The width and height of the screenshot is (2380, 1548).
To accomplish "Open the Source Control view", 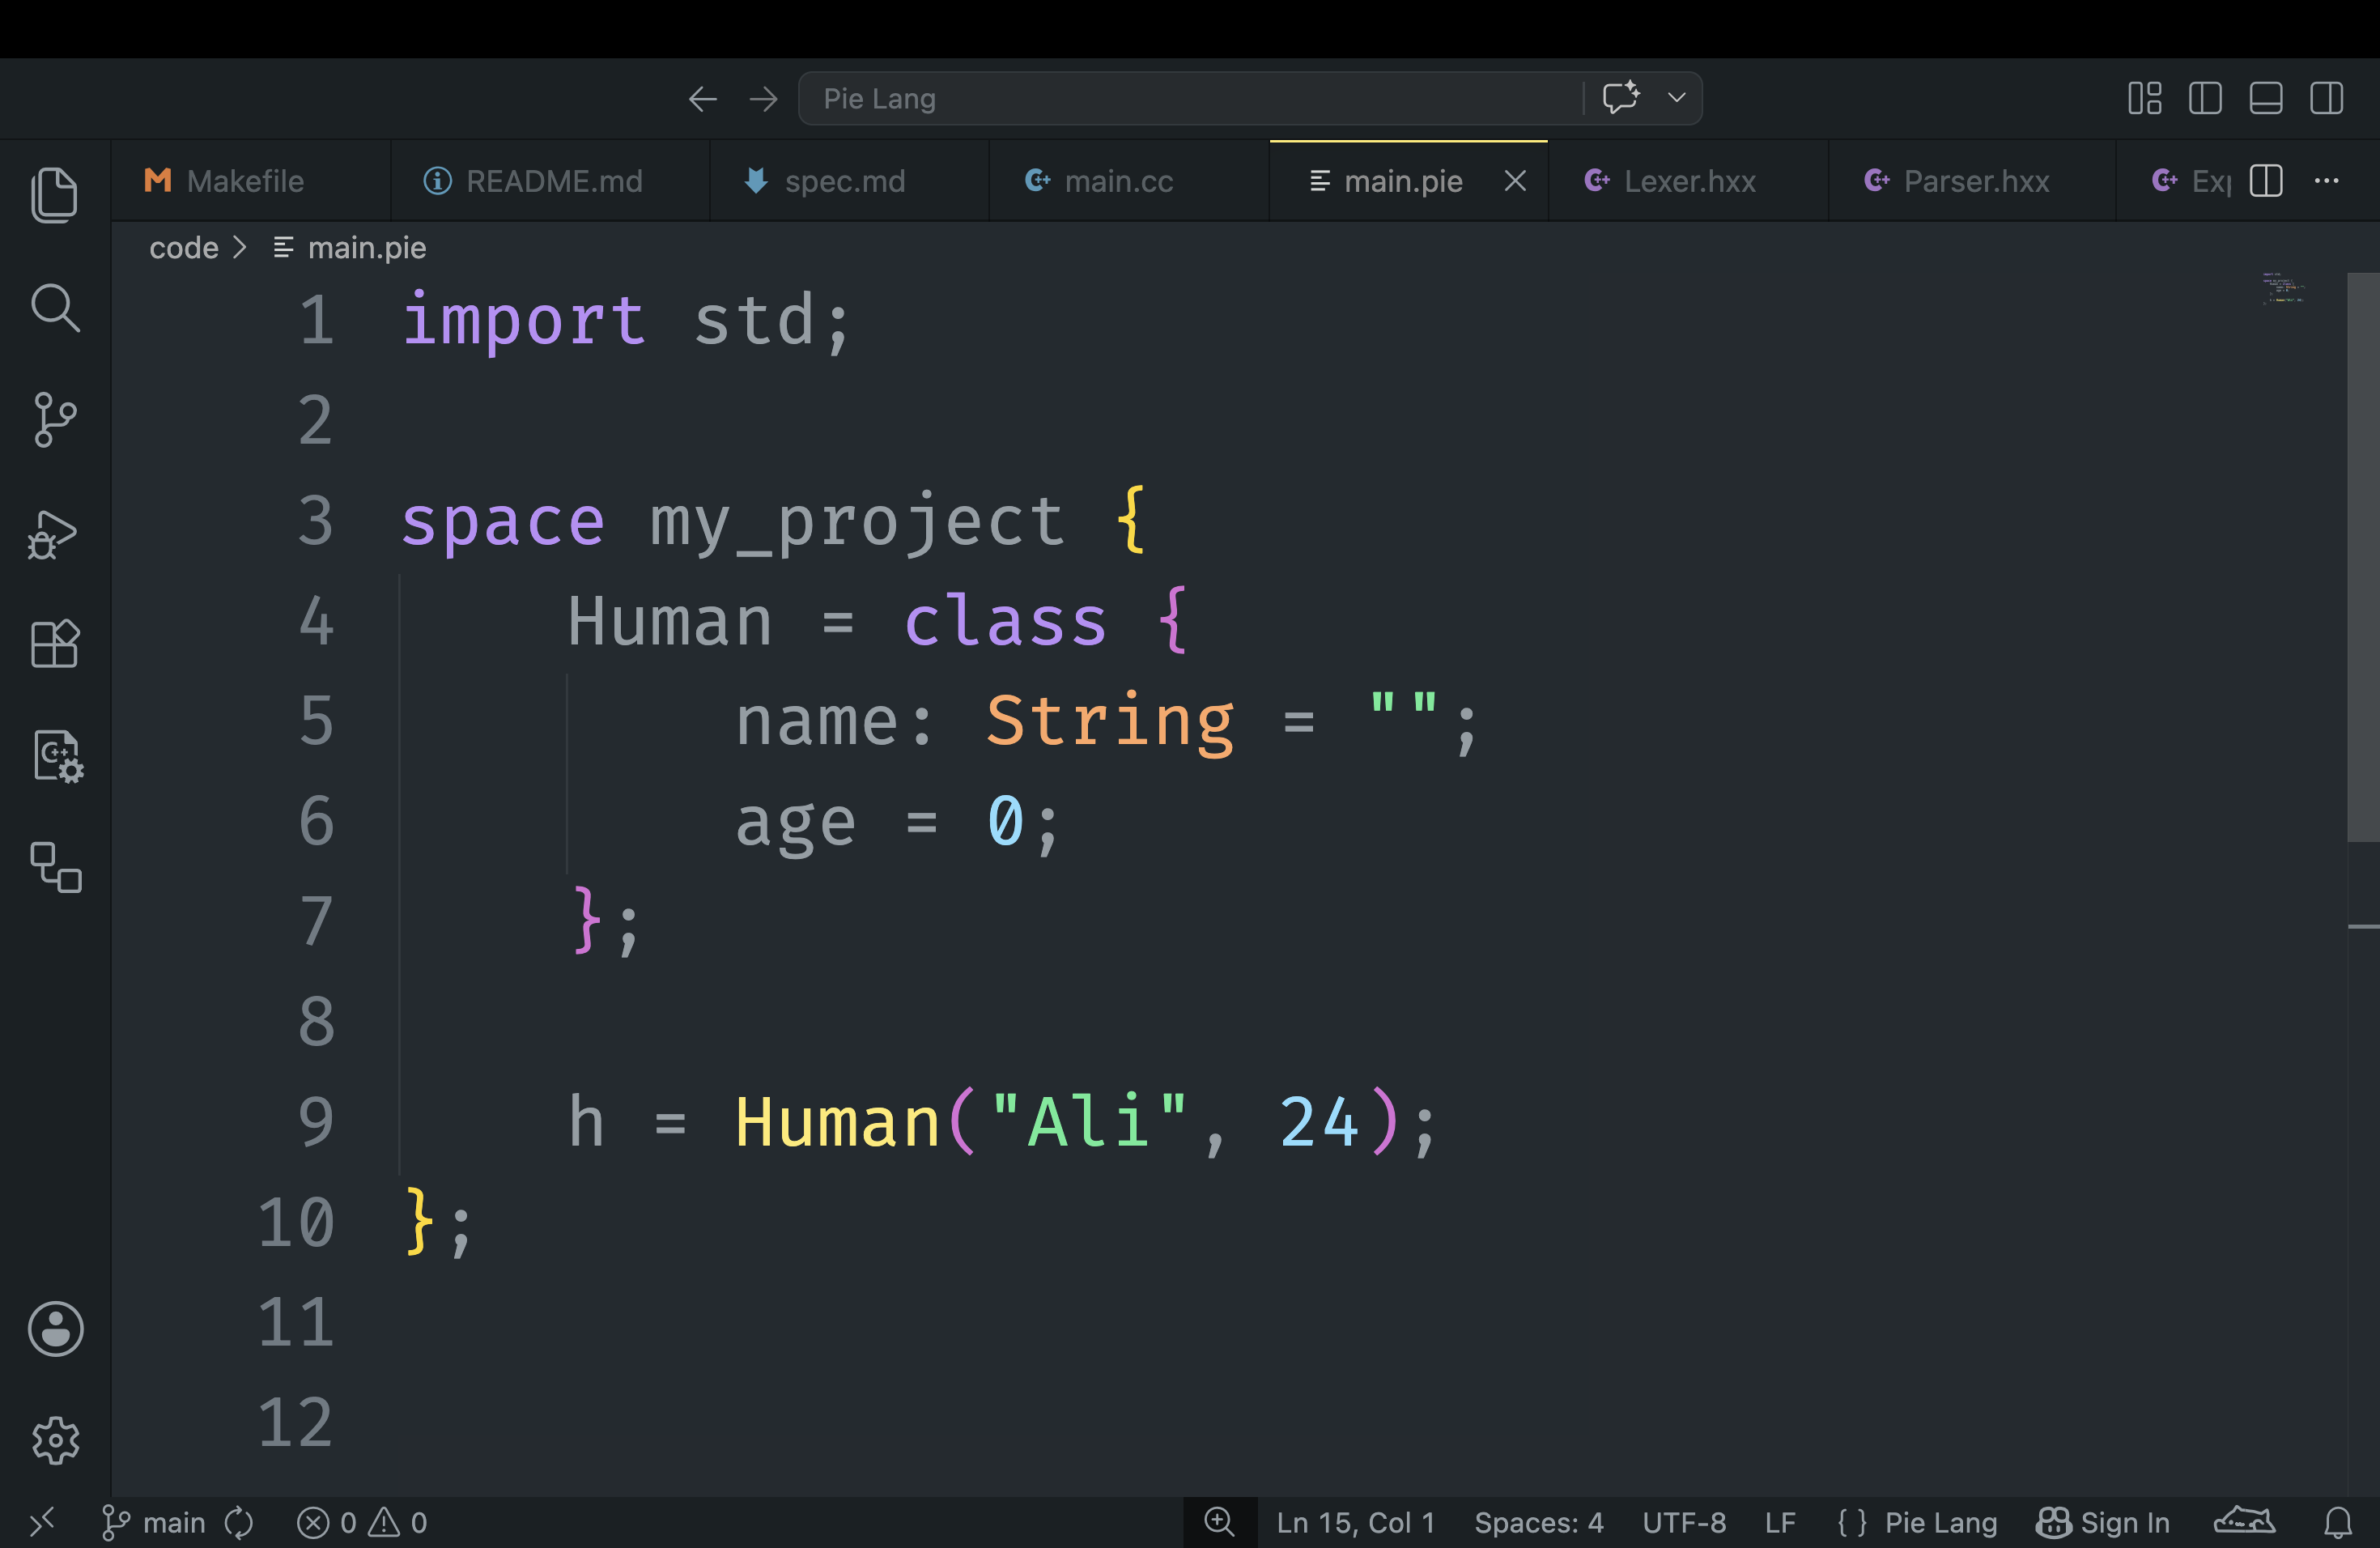I will pyautogui.click(x=55, y=420).
